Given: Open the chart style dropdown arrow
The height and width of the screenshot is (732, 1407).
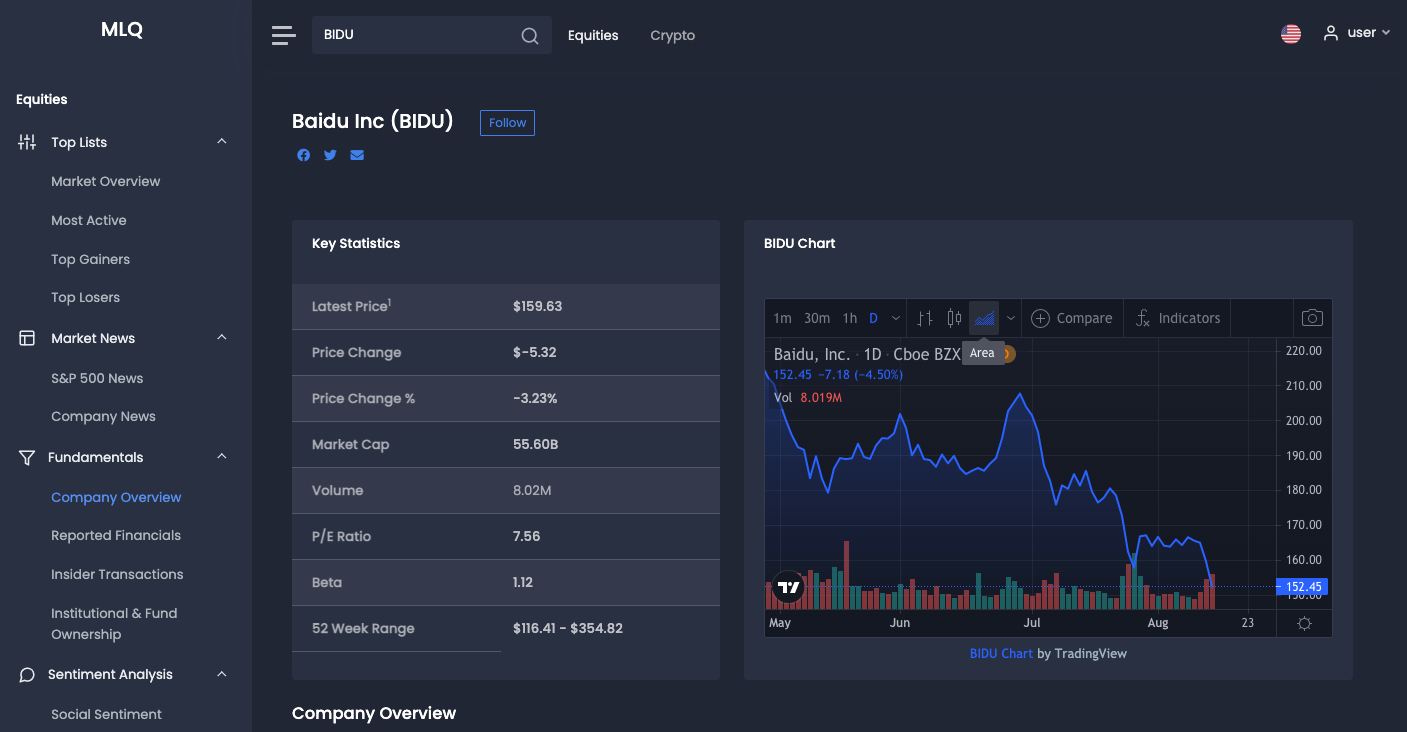Looking at the screenshot, I should pyautogui.click(x=1011, y=318).
